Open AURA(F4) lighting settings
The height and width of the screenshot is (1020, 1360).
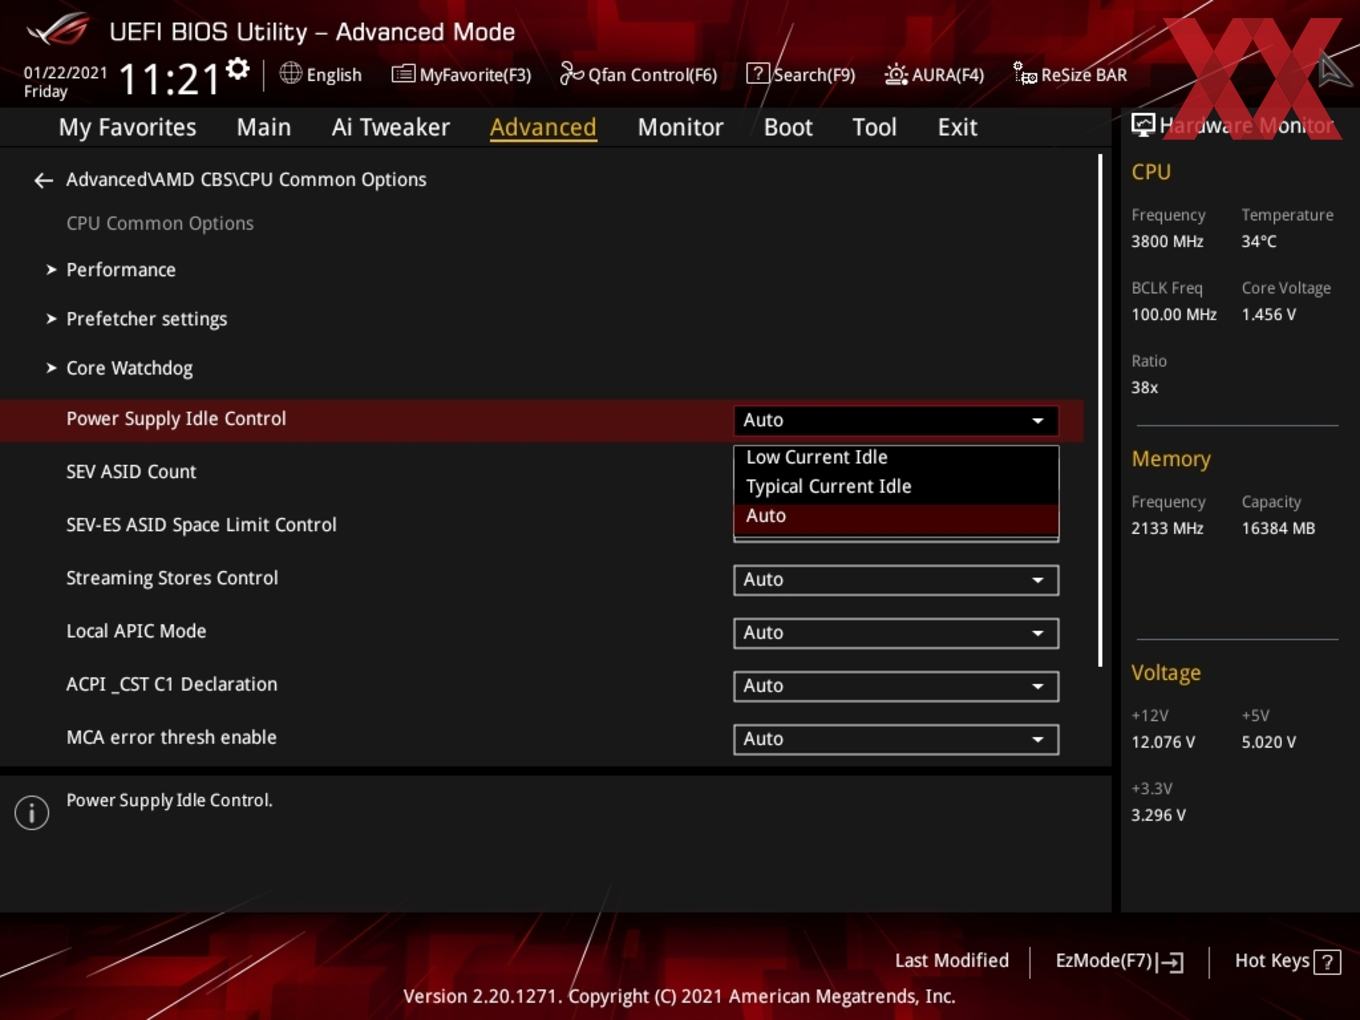coord(934,74)
